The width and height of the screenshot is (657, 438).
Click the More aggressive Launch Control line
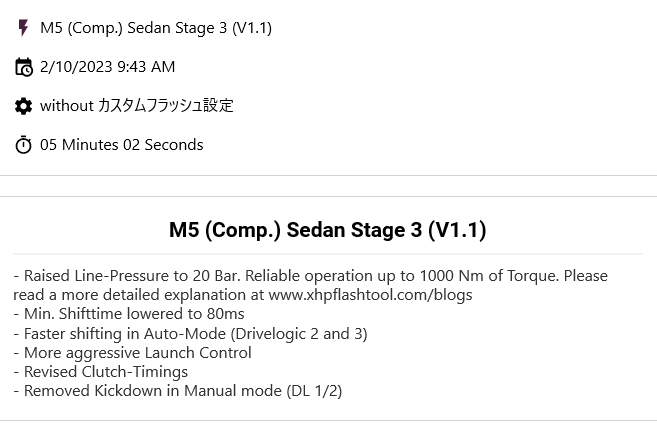pyautogui.click(x=132, y=353)
